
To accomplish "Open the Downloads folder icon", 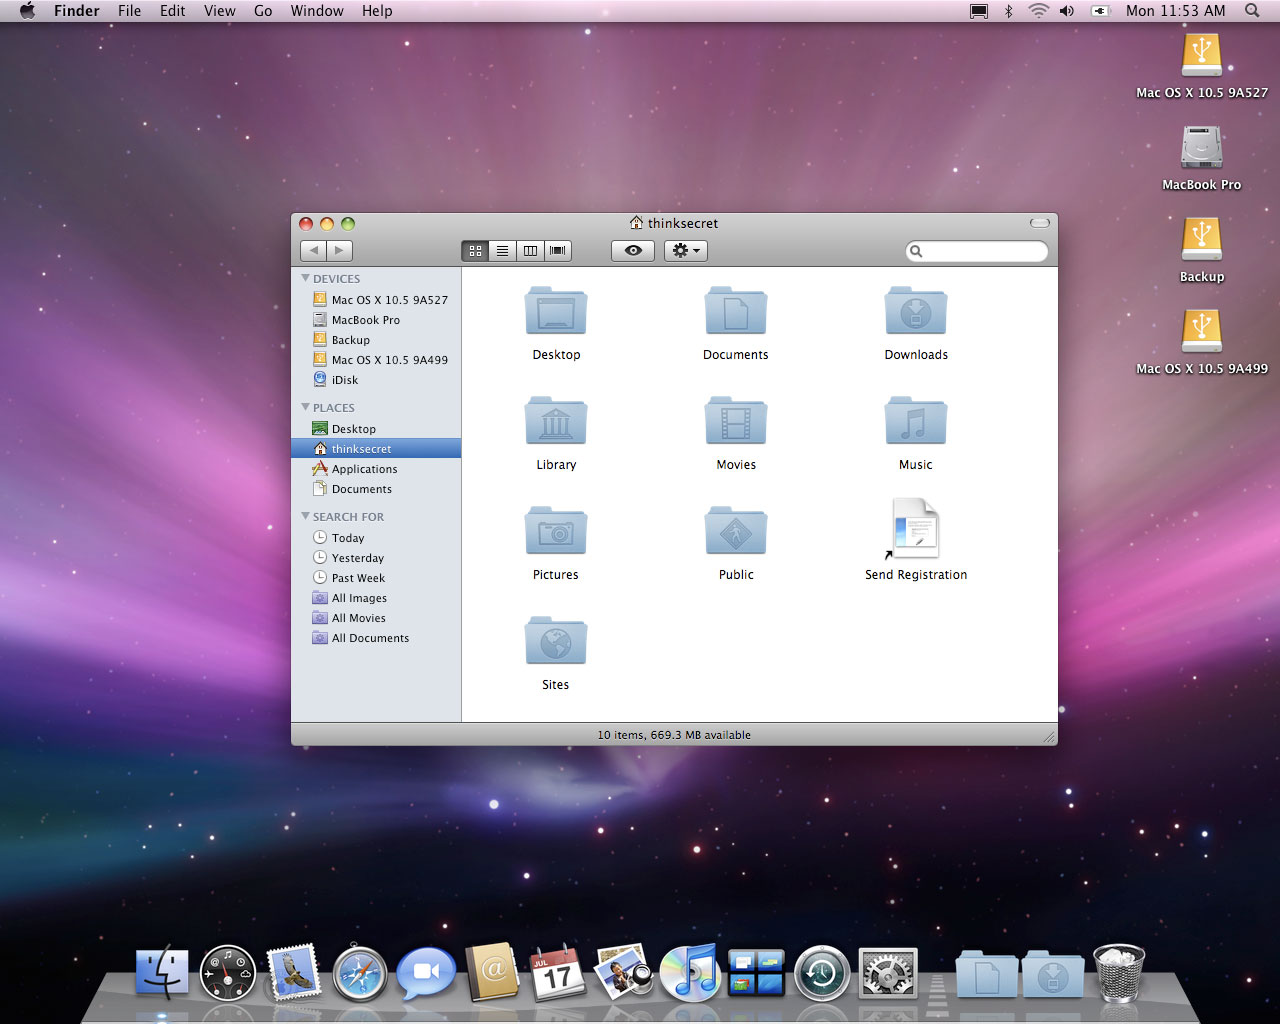I will [x=916, y=311].
